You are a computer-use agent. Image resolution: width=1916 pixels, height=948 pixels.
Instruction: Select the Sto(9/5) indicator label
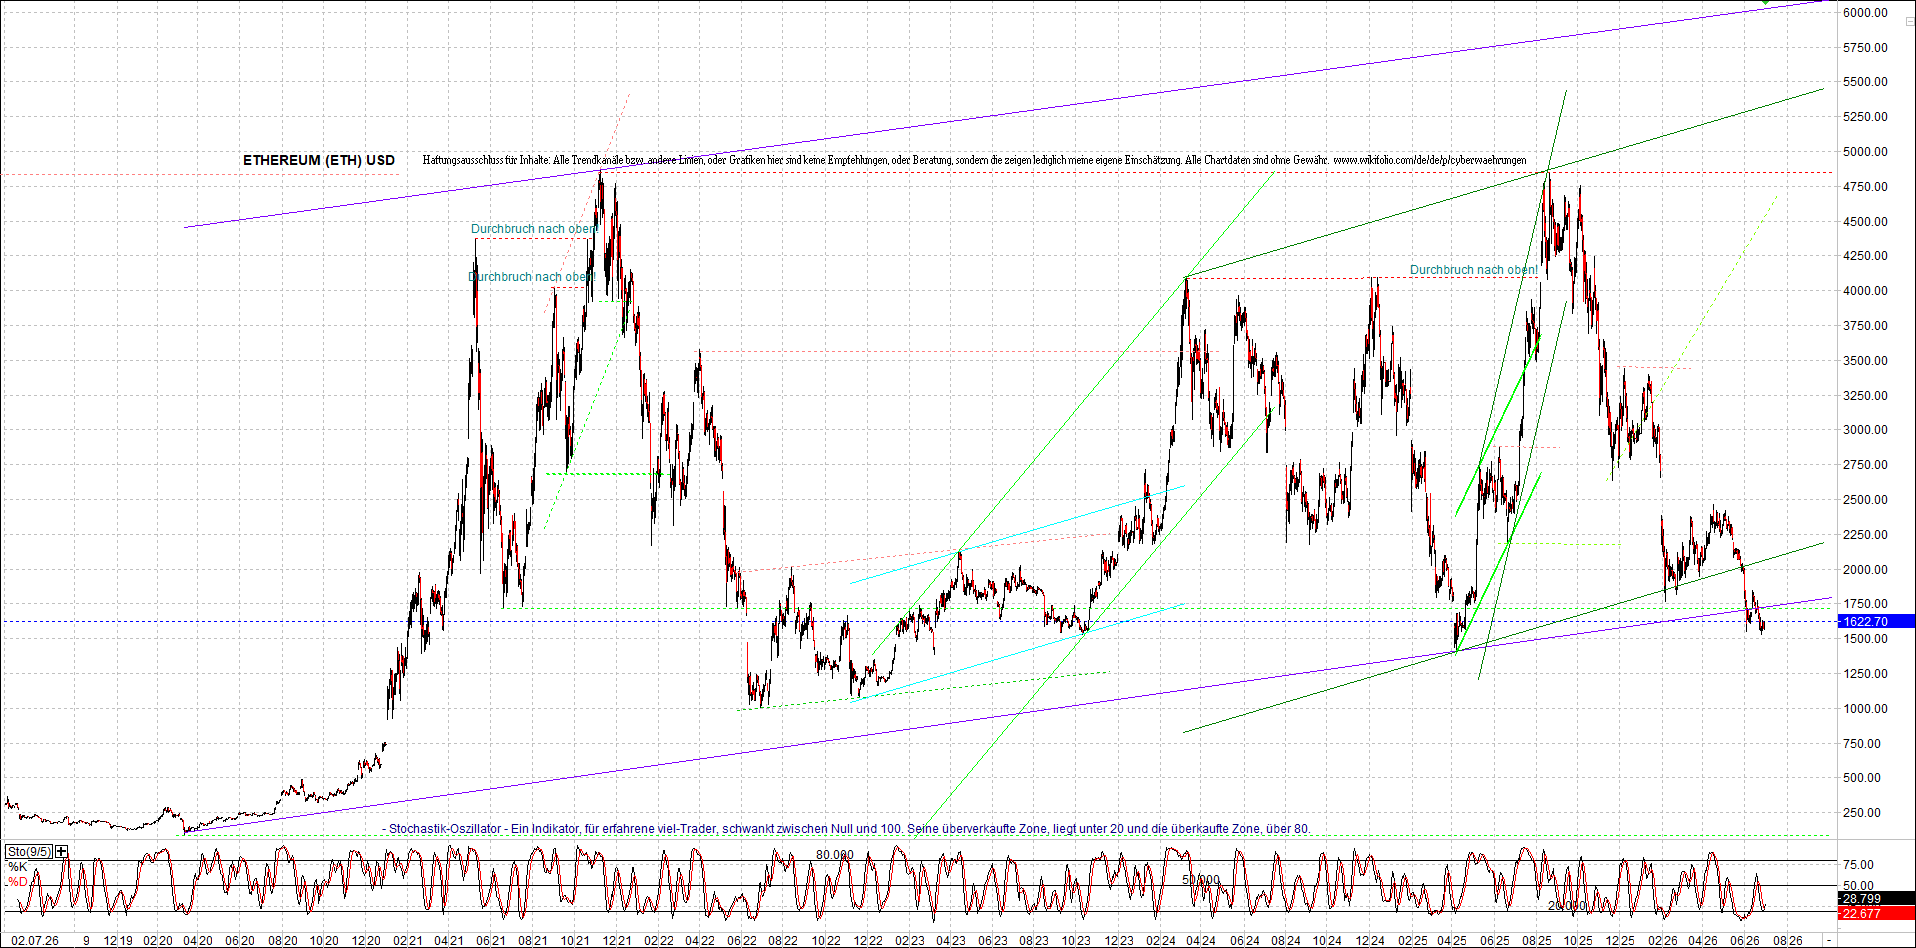pyautogui.click(x=29, y=852)
